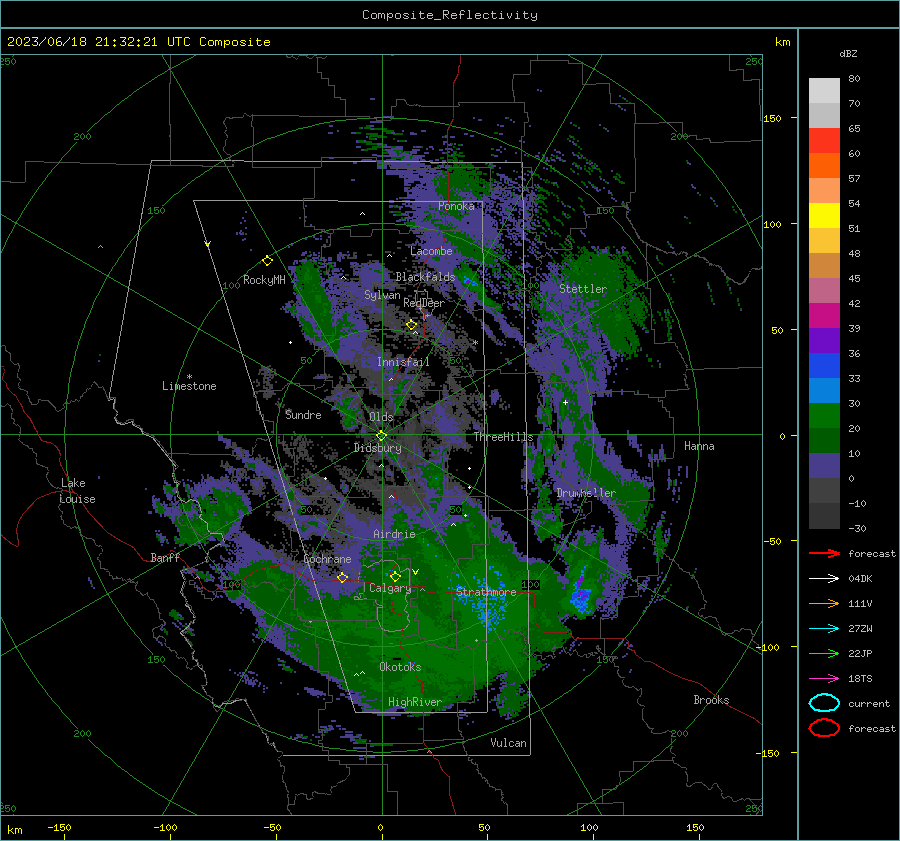Click the yellow diamond marker above Calgary

point(395,576)
